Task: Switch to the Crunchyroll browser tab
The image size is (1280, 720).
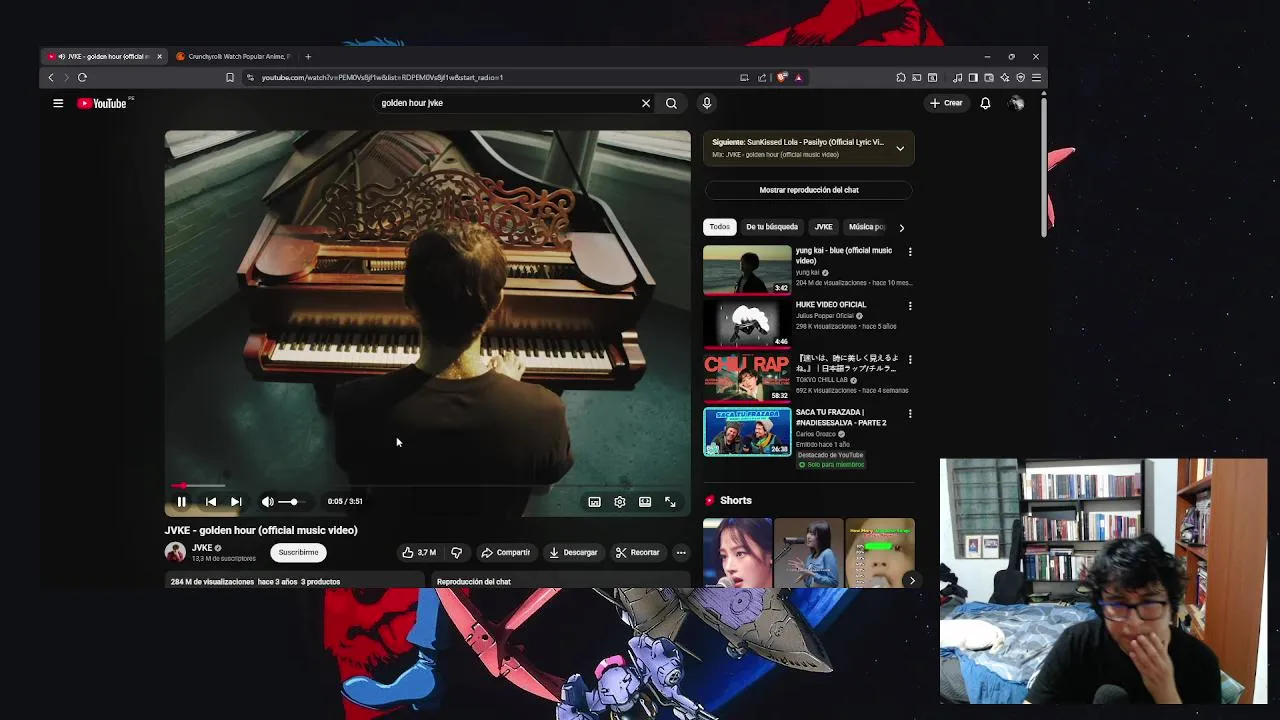Action: (234, 56)
